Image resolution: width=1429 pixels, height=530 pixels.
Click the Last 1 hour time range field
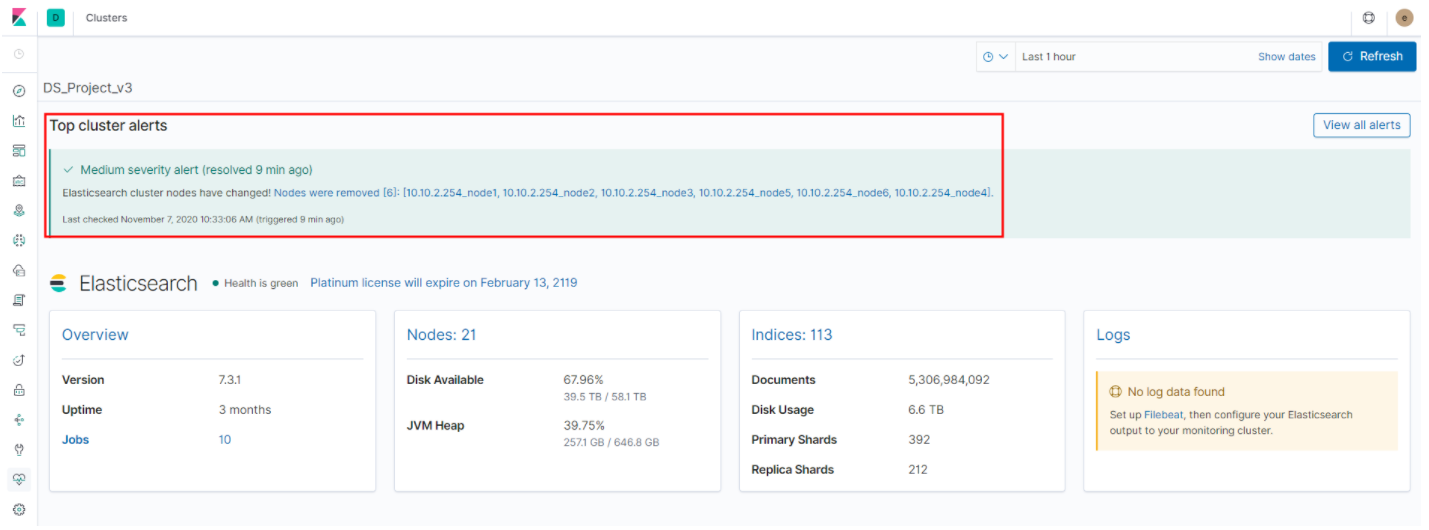(1135, 57)
